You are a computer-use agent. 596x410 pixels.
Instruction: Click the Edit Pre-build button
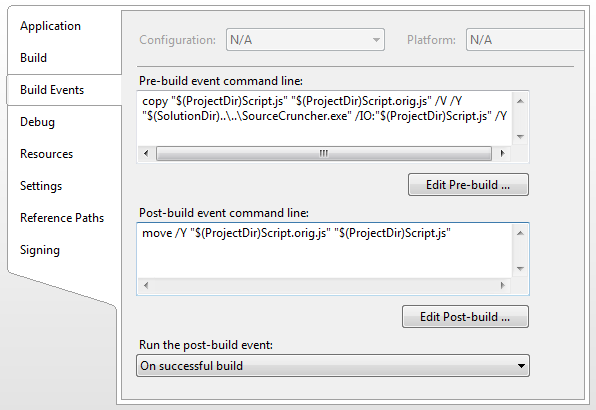coord(468,185)
